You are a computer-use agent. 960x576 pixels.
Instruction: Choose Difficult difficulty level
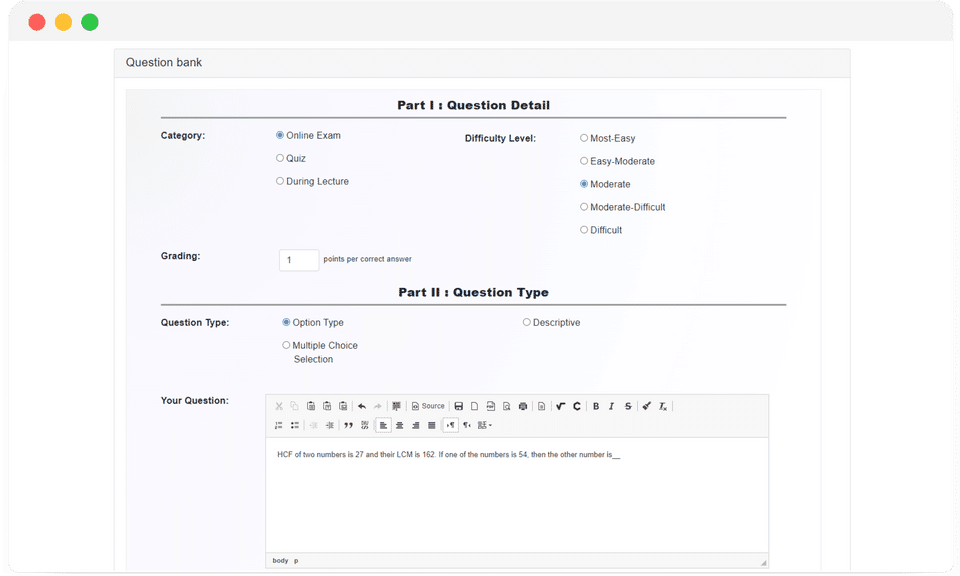[x=584, y=230]
